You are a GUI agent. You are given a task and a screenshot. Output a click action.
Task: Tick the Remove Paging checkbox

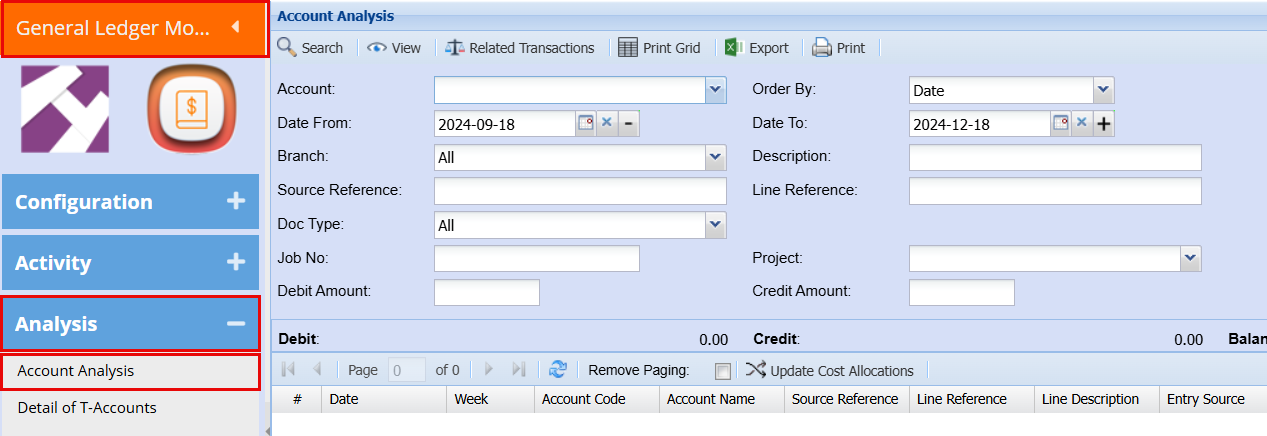723,371
